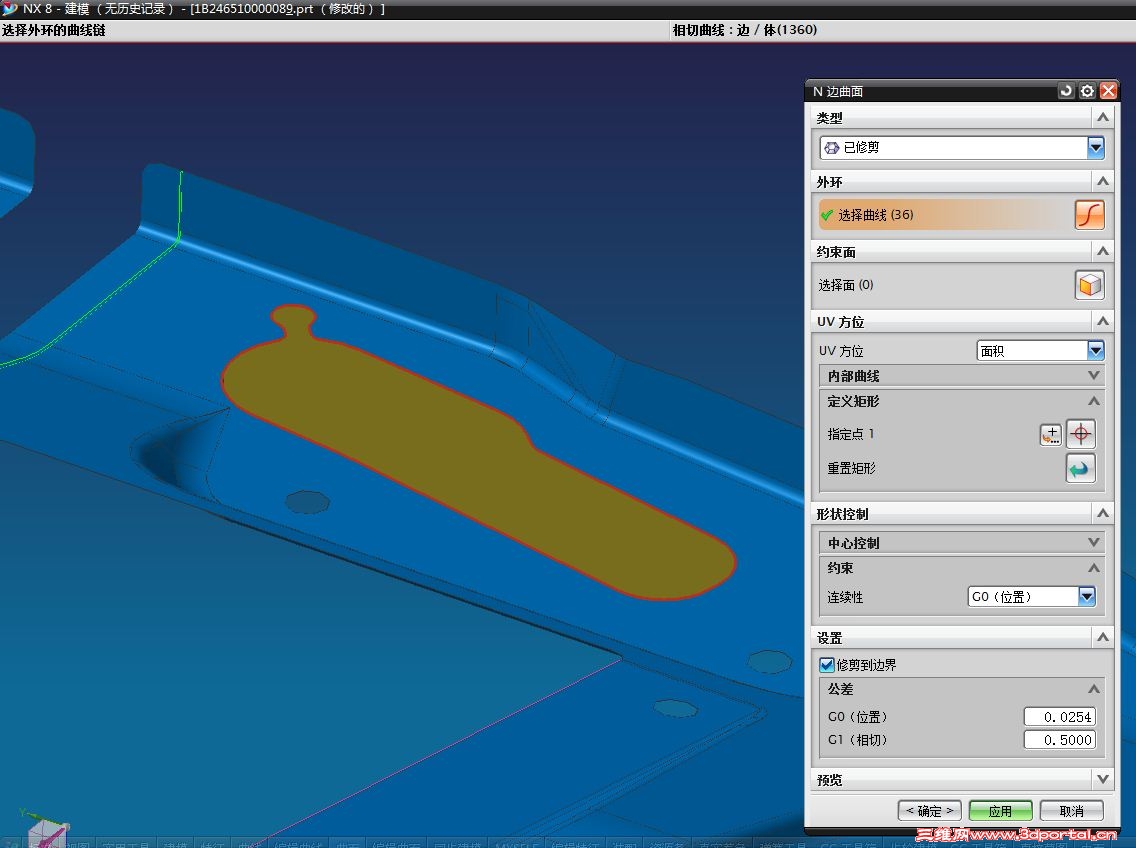
Task: Toggle the 修剪到边界 checkbox
Action: pos(827,665)
